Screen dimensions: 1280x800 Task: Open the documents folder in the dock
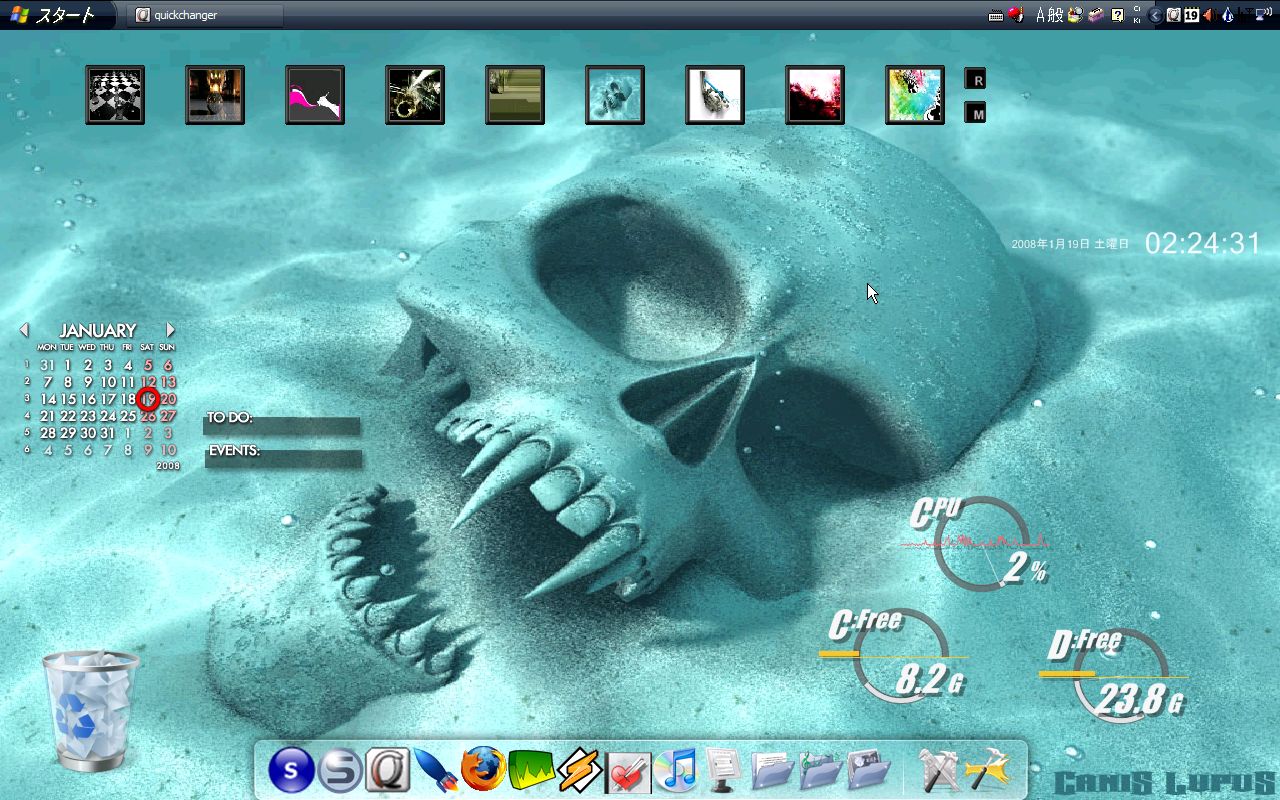(x=773, y=770)
